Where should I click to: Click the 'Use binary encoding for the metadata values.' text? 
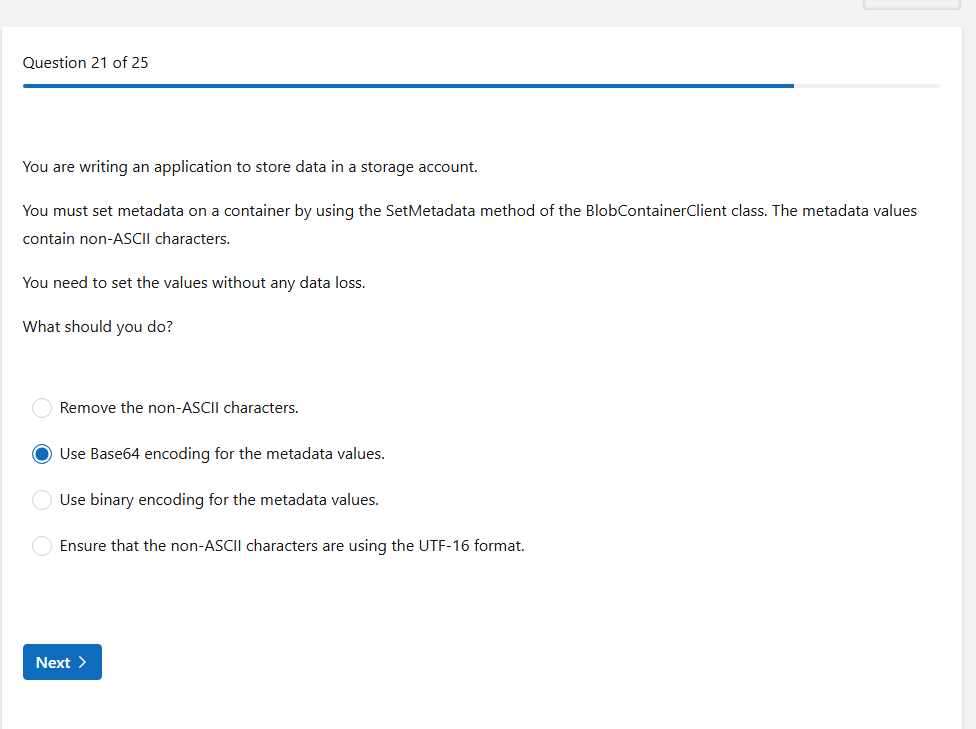219,500
